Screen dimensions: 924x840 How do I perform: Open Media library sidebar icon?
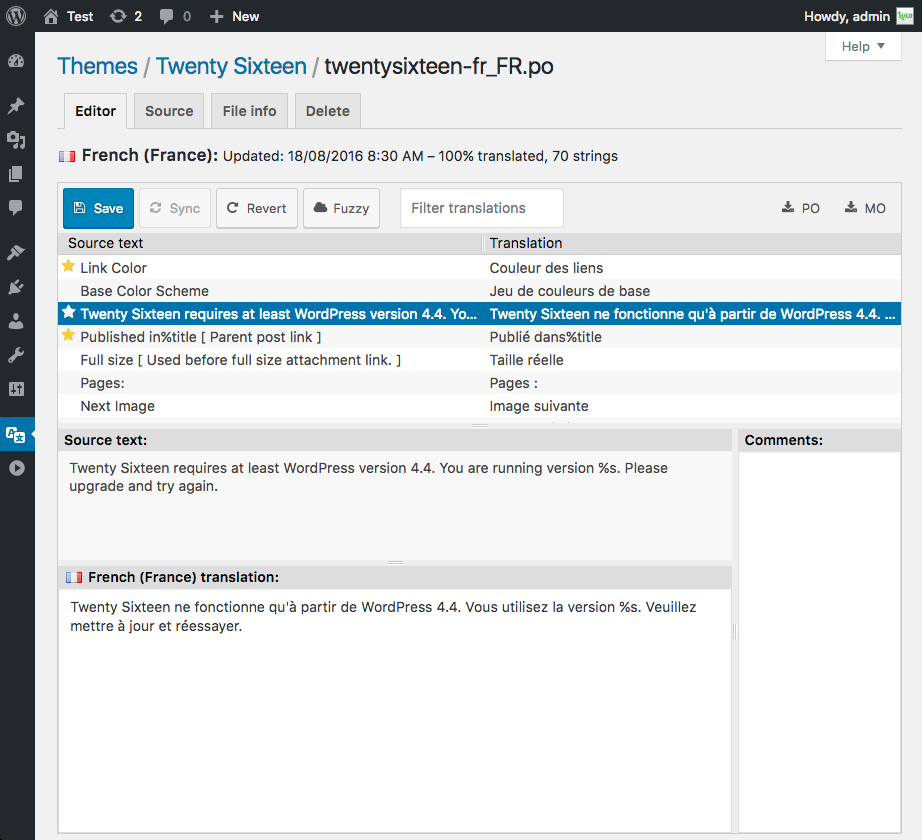[x=16, y=140]
